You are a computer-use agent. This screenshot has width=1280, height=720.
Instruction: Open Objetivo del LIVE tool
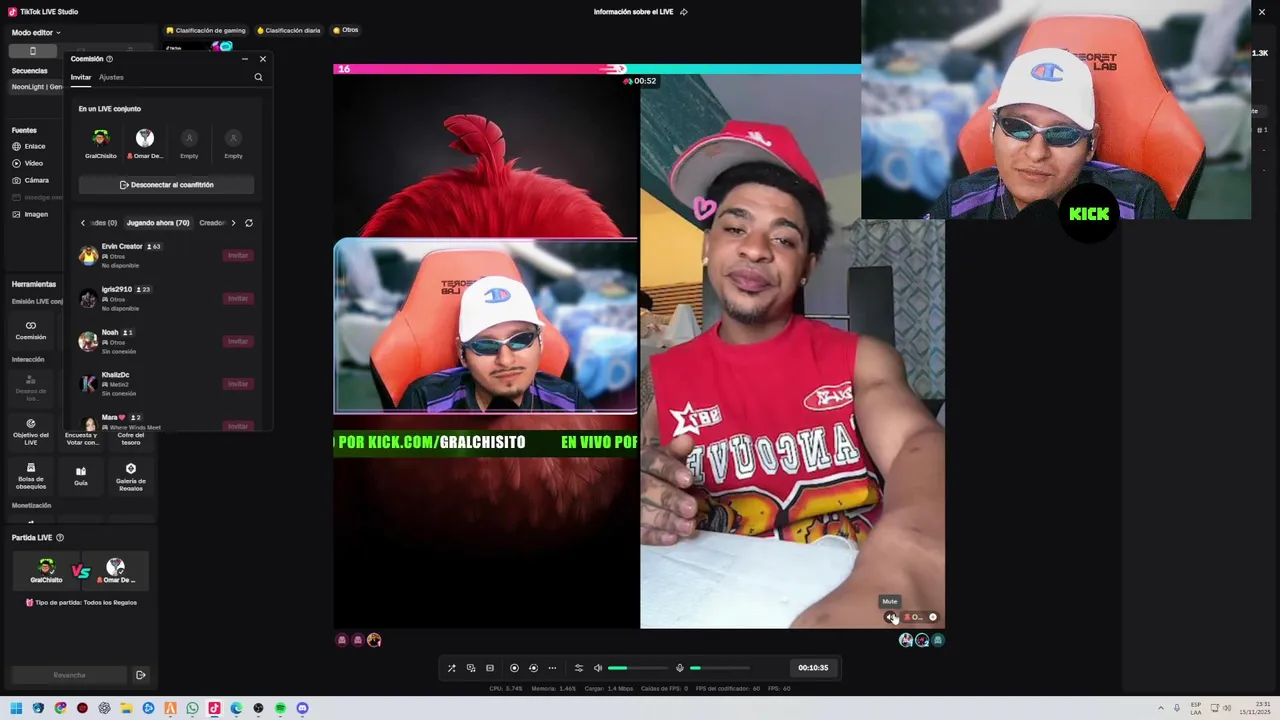pyautogui.click(x=31, y=431)
